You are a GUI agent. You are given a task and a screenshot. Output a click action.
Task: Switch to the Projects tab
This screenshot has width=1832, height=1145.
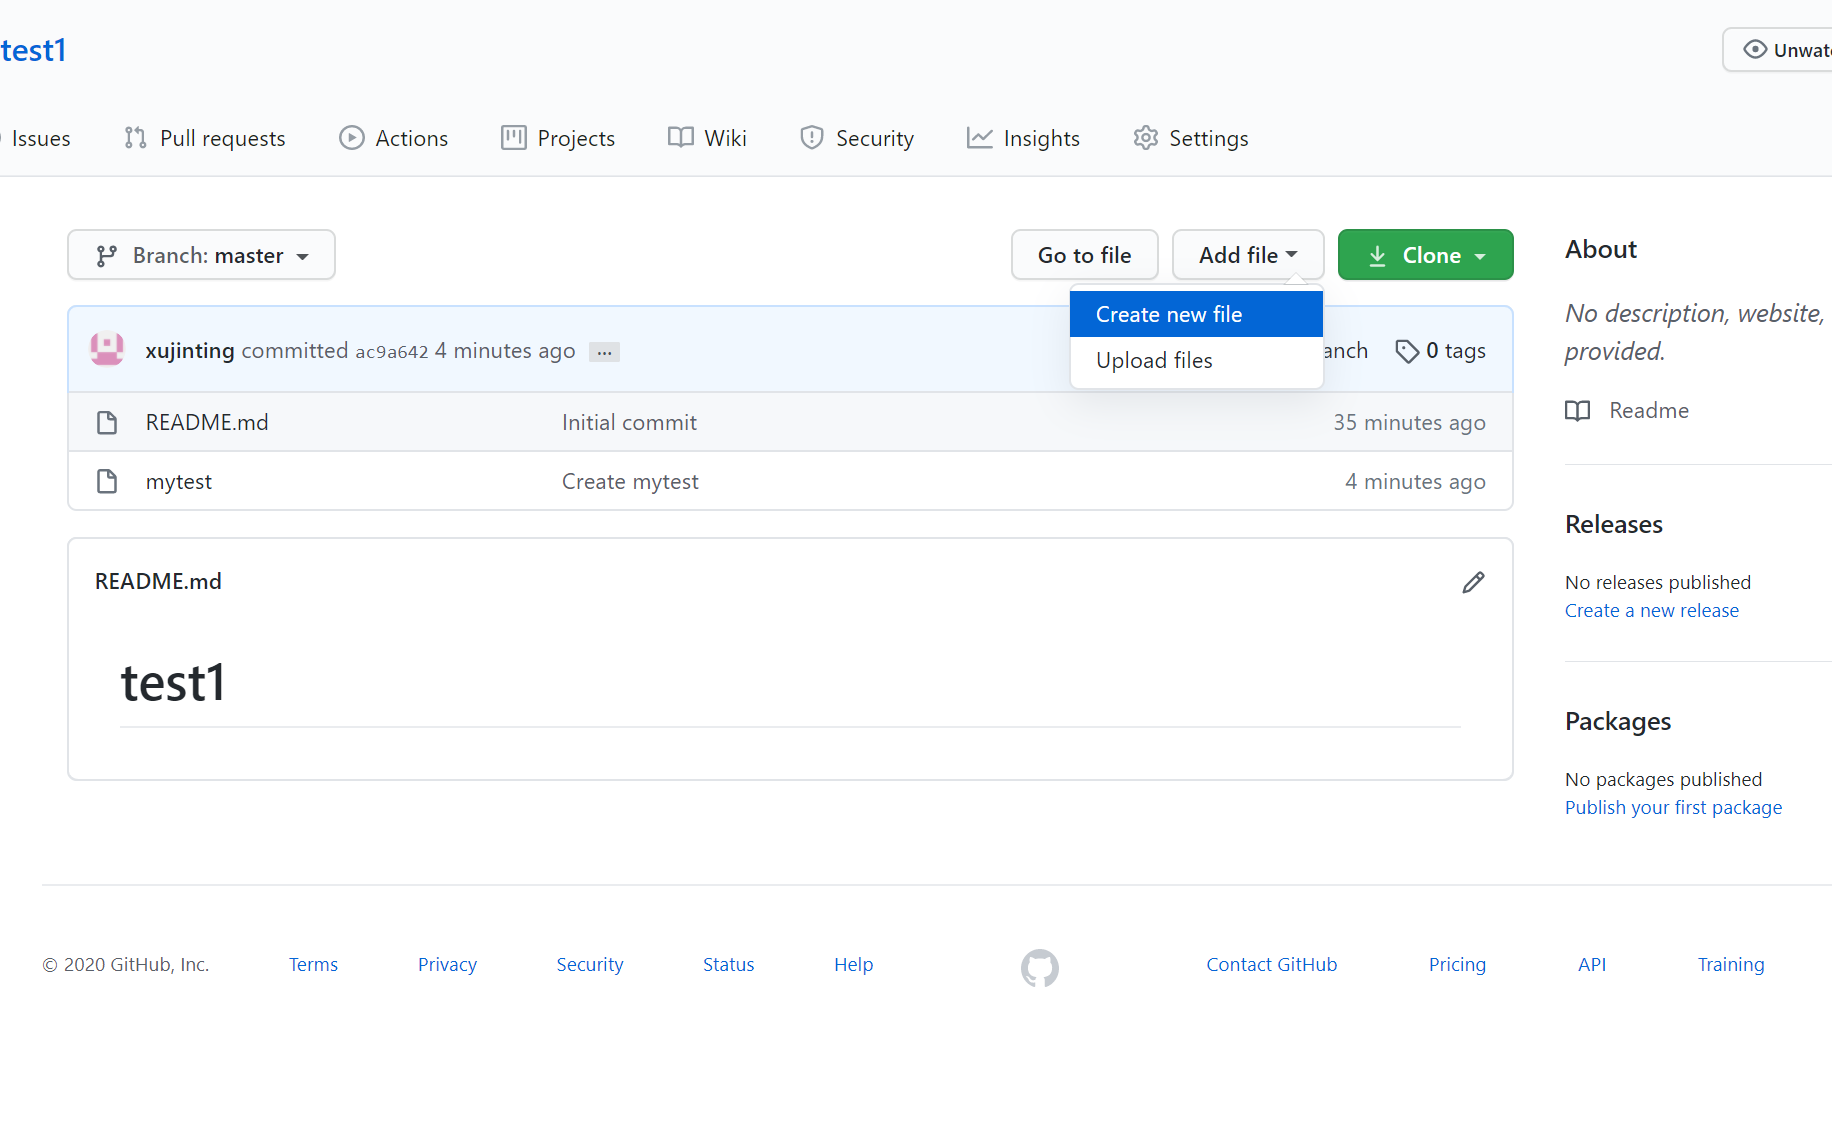558,138
